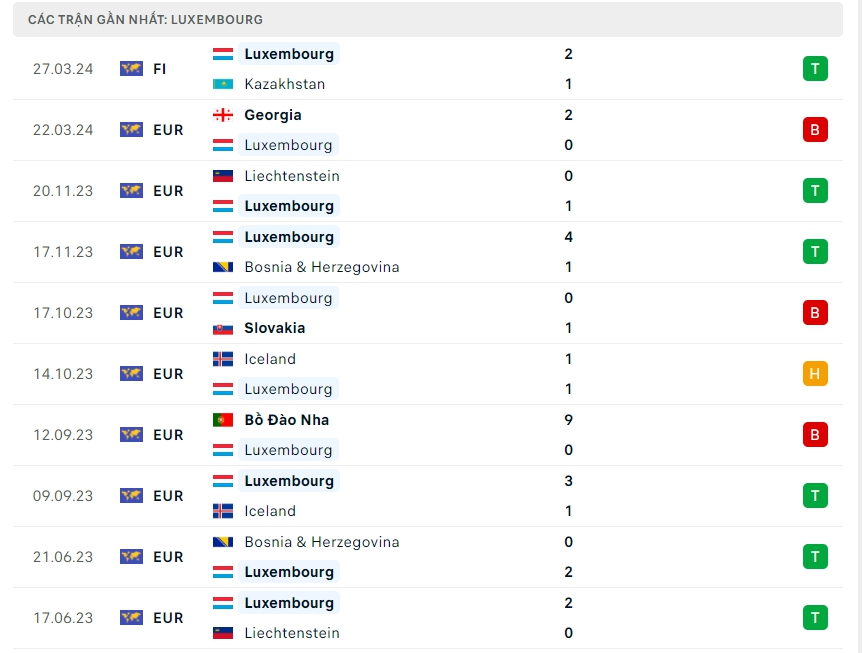Screen dimensions: 862x653
Task: Click the 9 score in the Portugal match
Action: [568, 420]
